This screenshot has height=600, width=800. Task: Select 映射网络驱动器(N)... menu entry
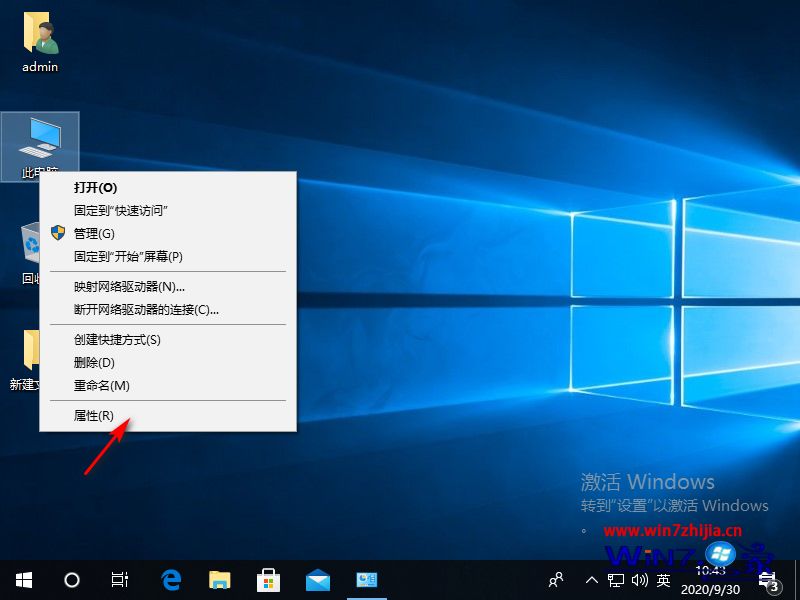pos(168,286)
